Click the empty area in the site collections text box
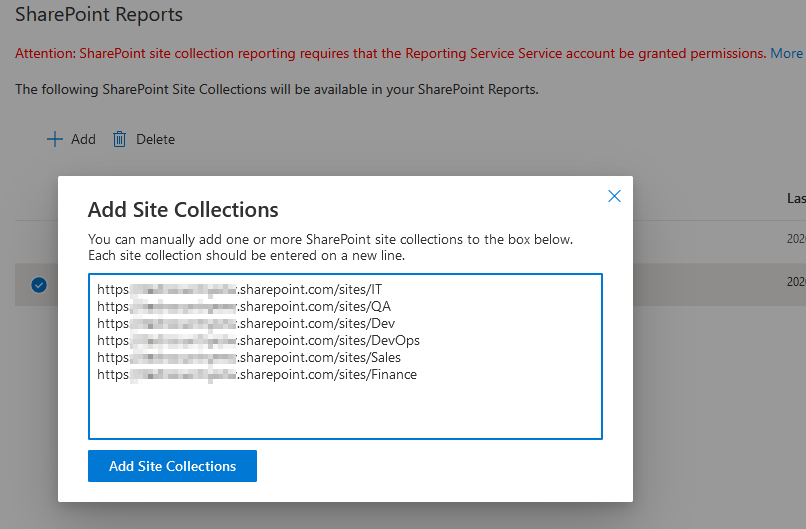Image resolution: width=806 pixels, height=529 pixels. [x=345, y=410]
